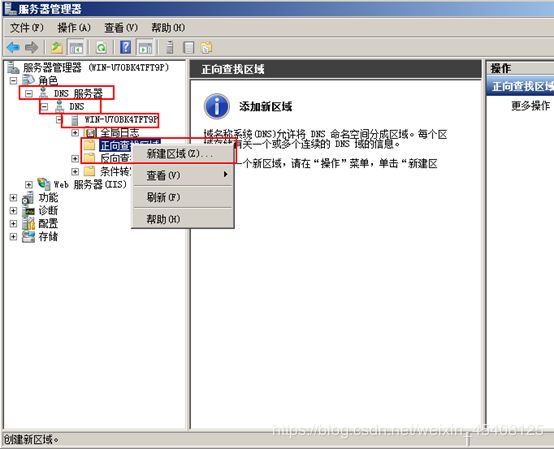Image resolution: width=554 pixels, height=449 pixels.
Task: Choose 刷新(F) in context menu
Action: 182,197
